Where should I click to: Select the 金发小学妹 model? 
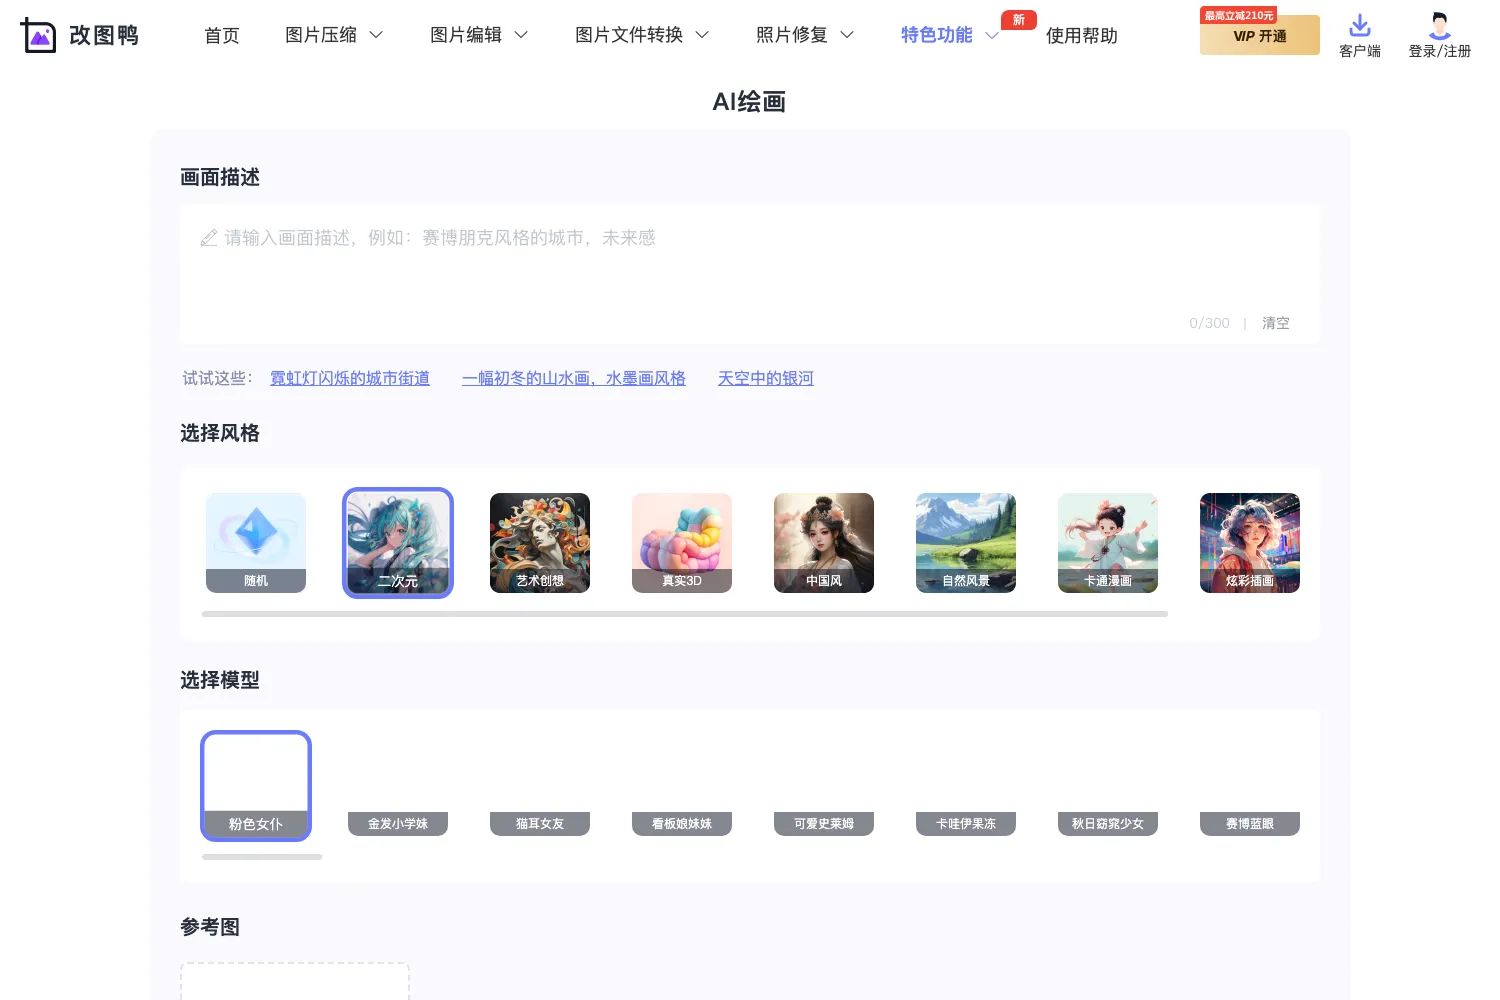(x=398, y=786)
